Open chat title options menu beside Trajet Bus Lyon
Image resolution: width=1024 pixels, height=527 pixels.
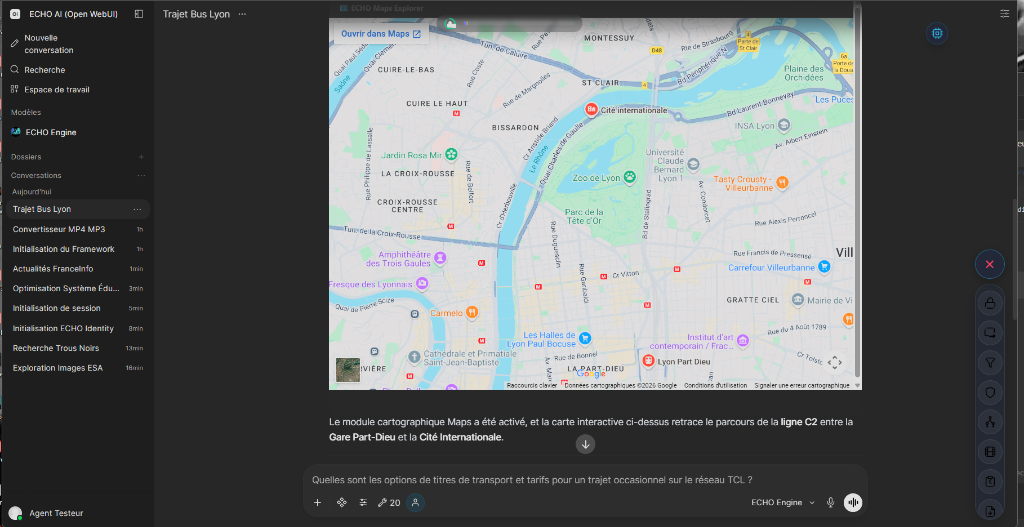[x=242, y=14]
